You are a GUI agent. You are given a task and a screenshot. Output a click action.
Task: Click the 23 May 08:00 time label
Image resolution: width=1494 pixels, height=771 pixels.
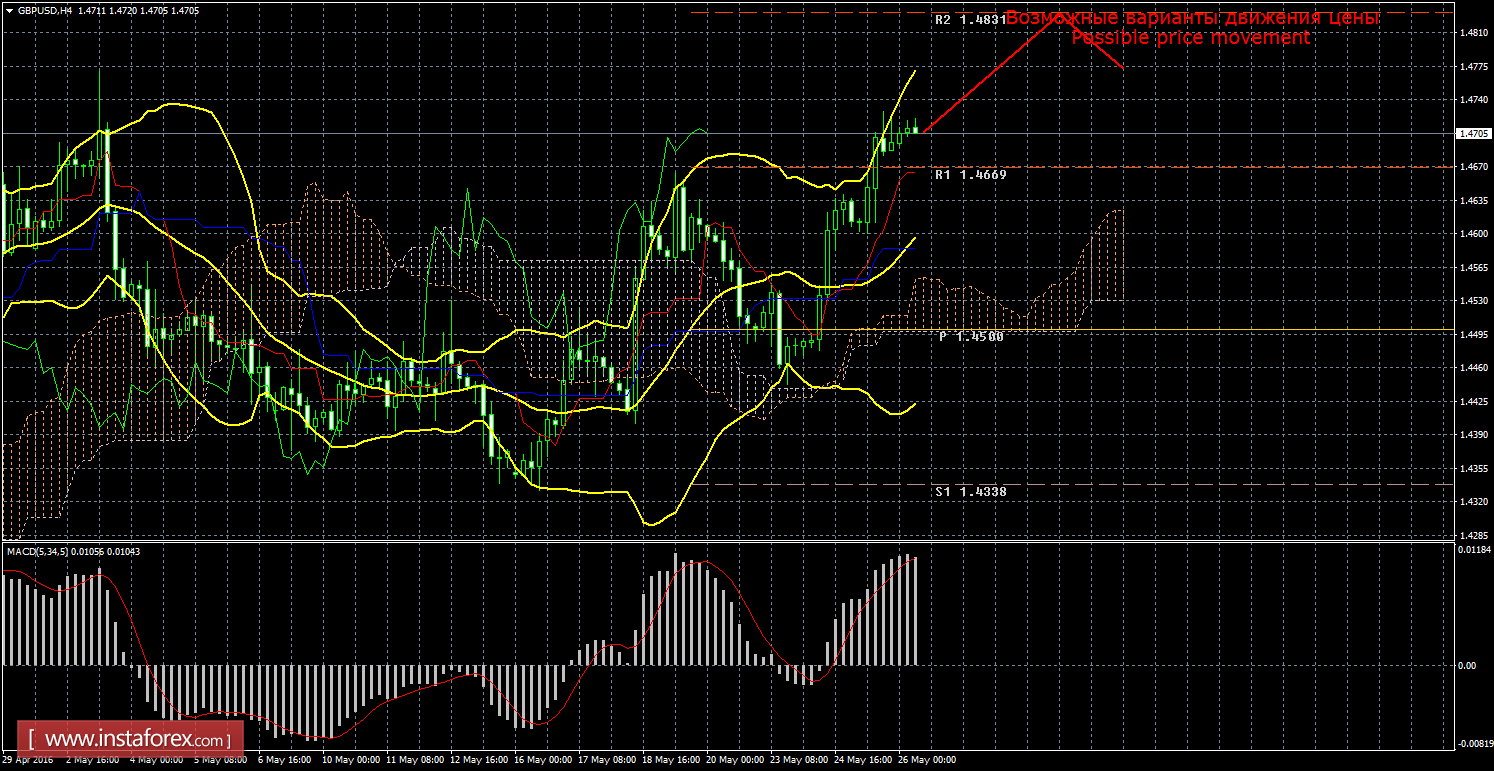[x=797, y=759]
